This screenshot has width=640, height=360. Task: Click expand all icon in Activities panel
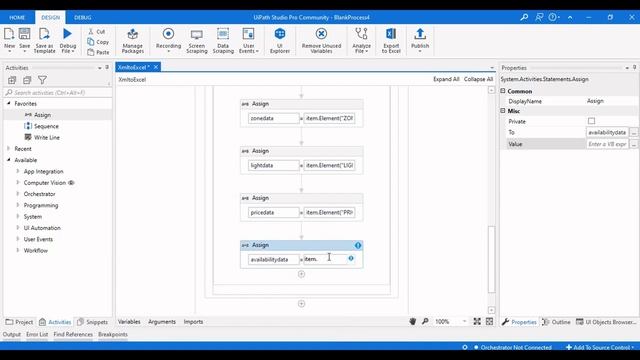click(x=12, y=80)
